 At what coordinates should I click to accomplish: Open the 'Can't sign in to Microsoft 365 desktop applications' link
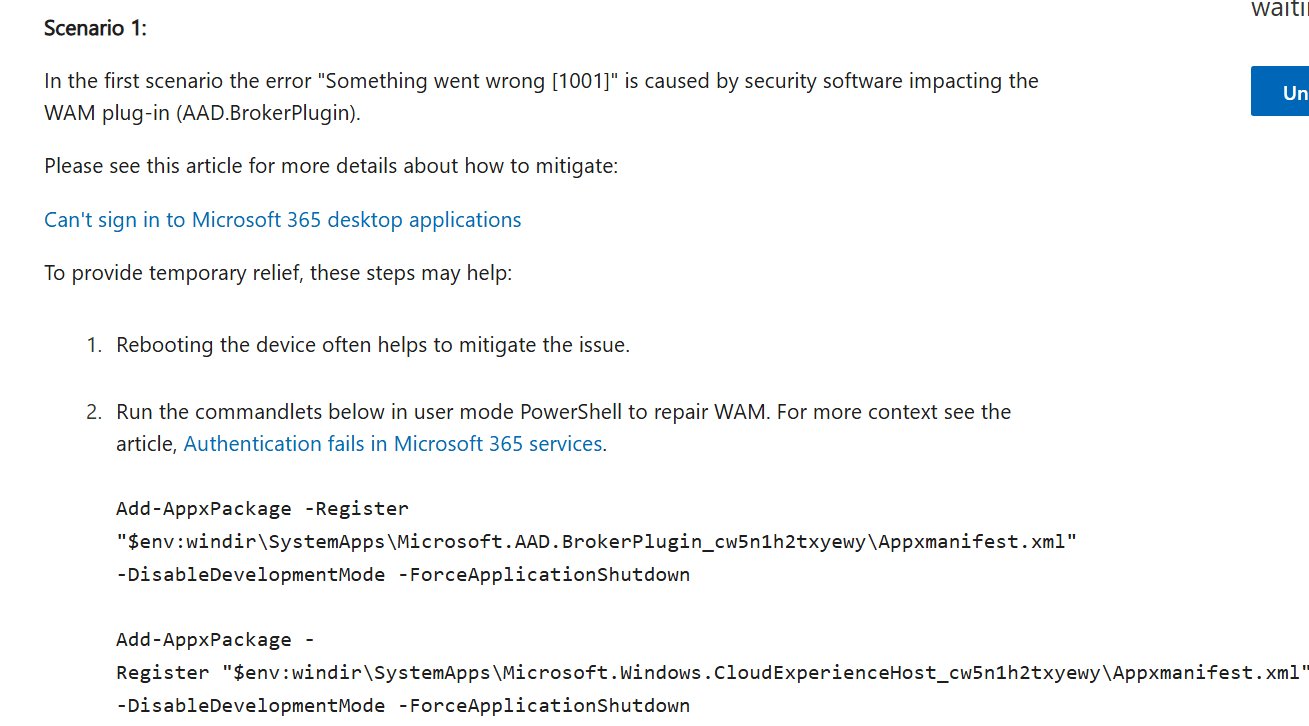pyautogui.click(x=282, y=219)
